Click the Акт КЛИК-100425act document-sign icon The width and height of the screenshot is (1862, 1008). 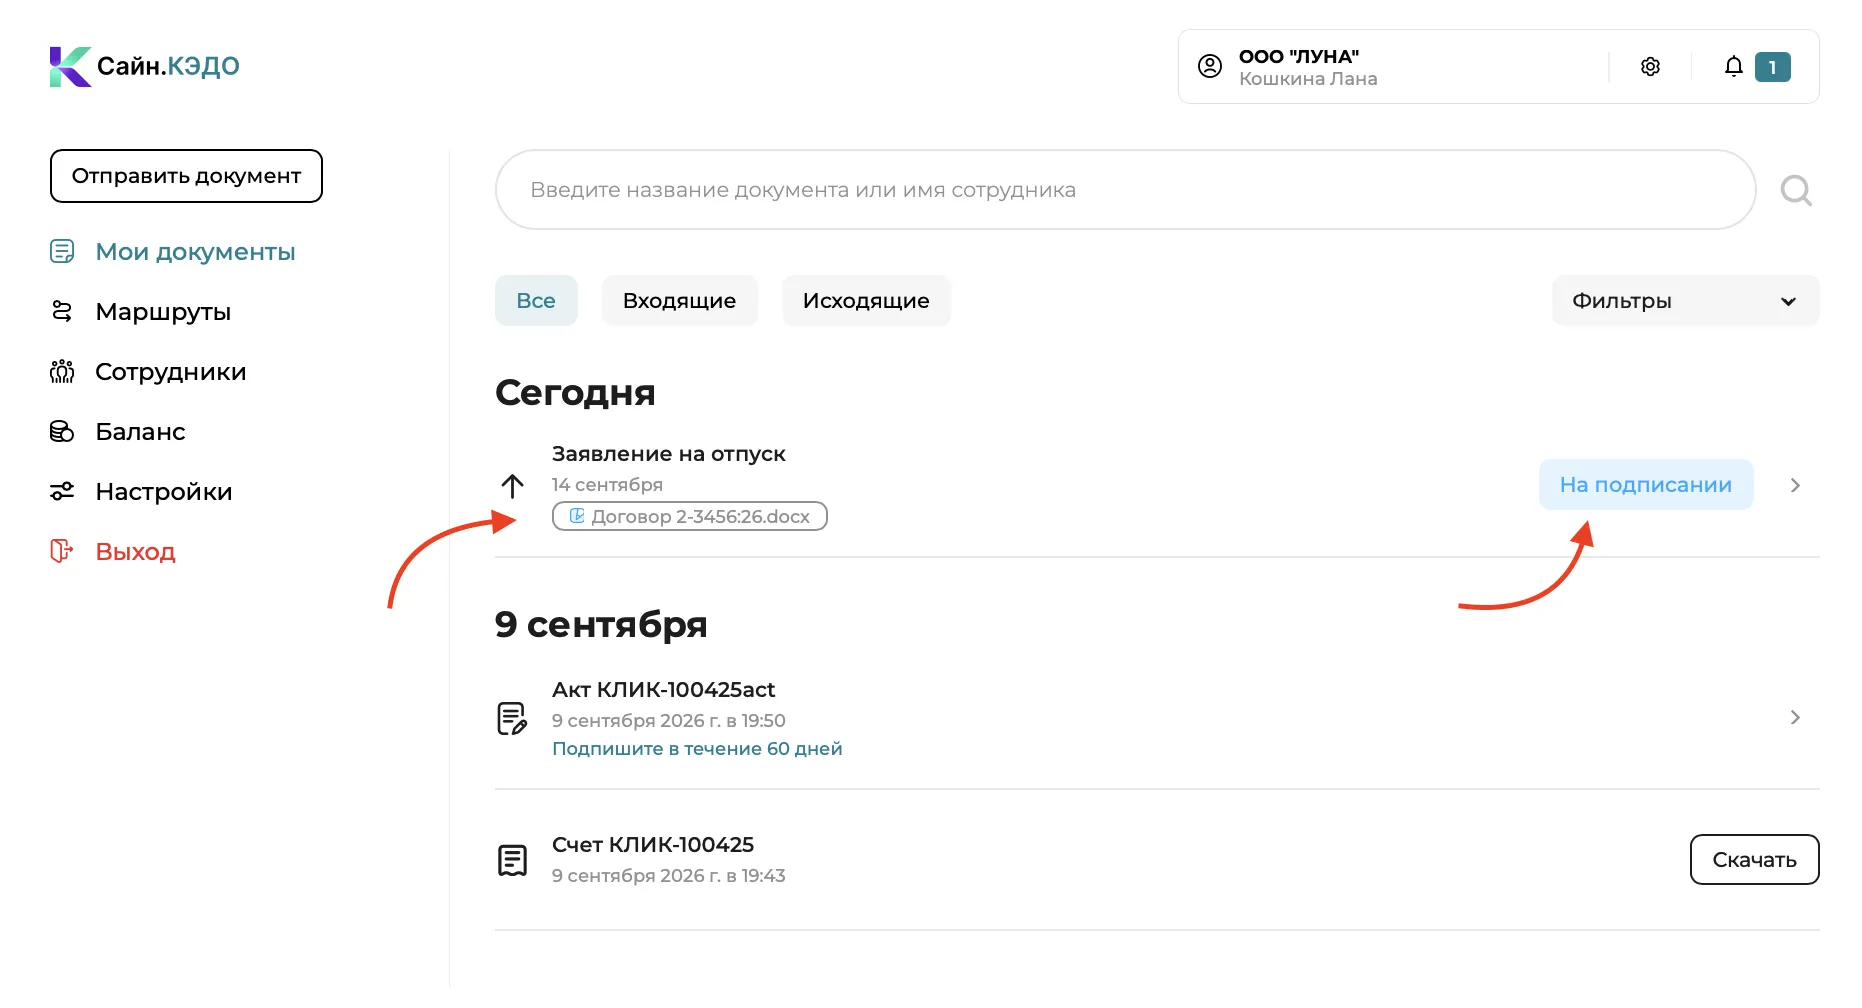coord(512,718)
